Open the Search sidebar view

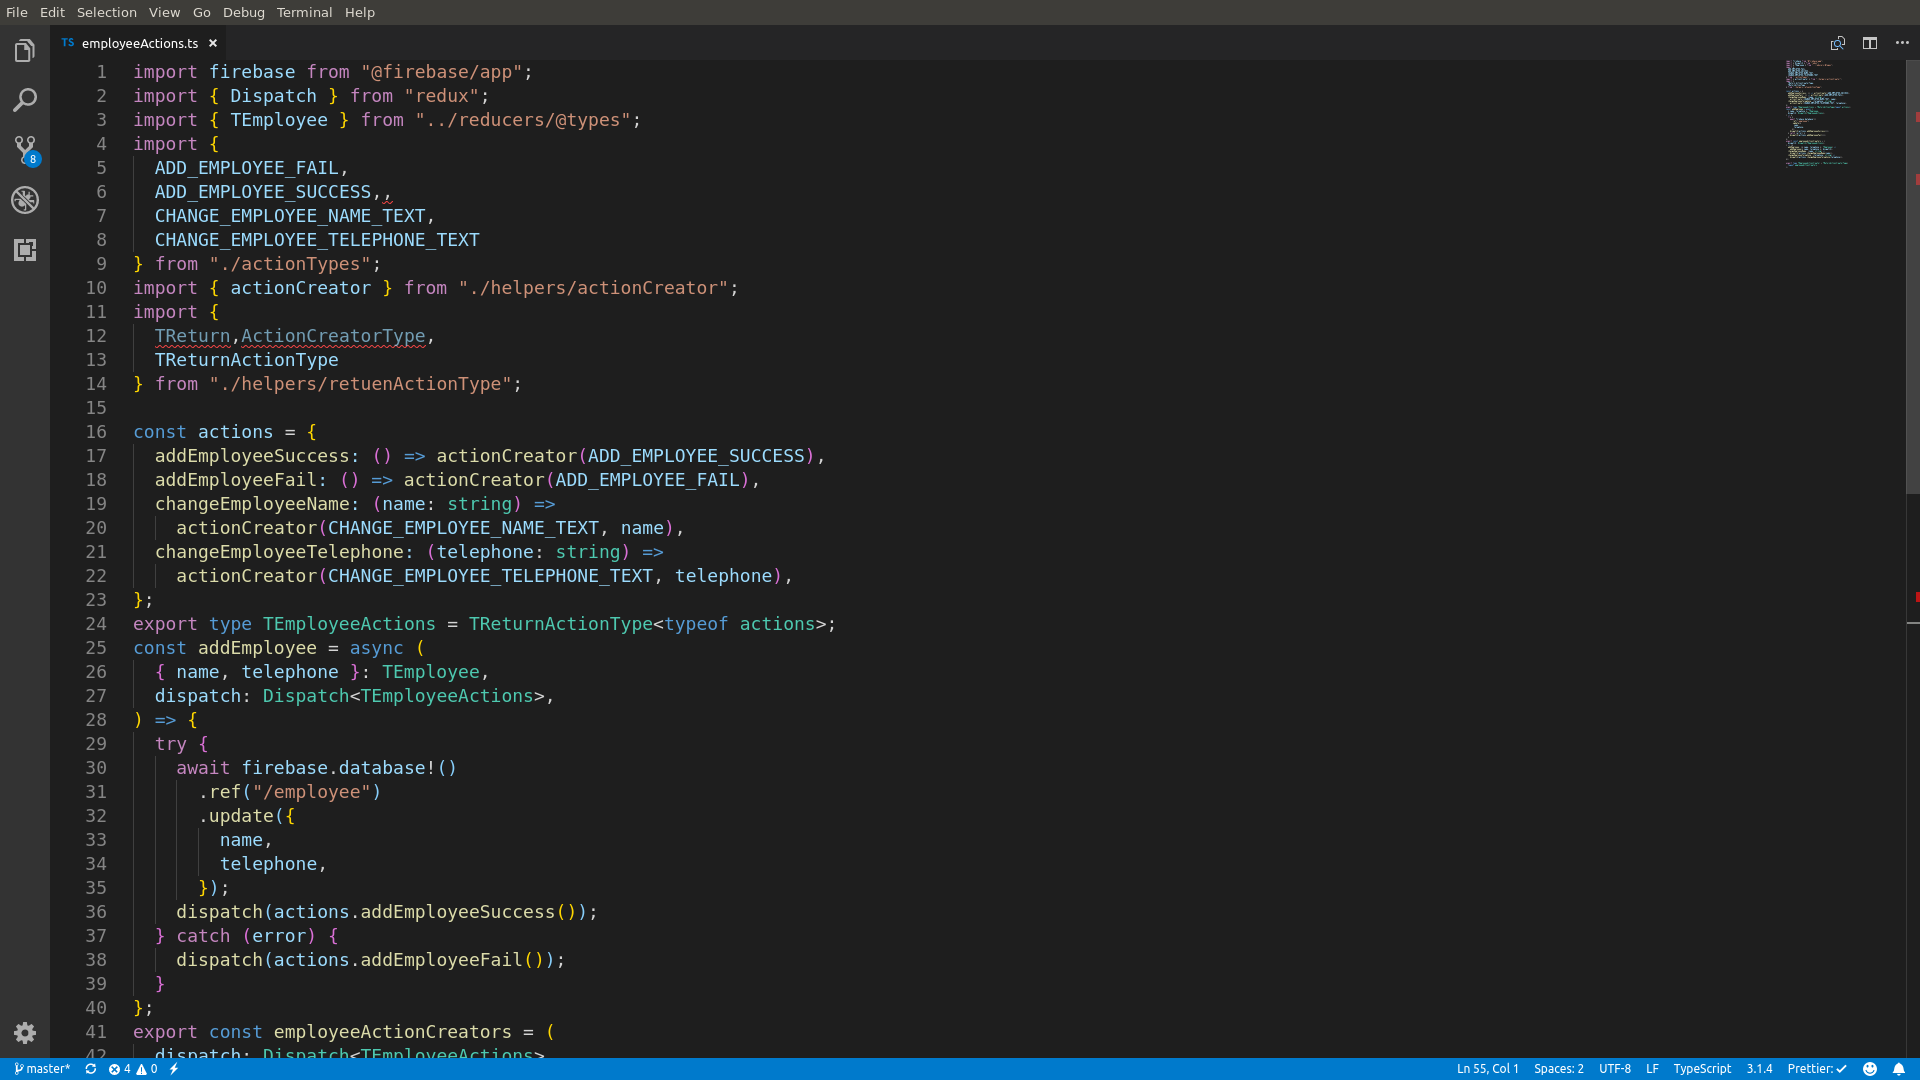click(25, 100)
